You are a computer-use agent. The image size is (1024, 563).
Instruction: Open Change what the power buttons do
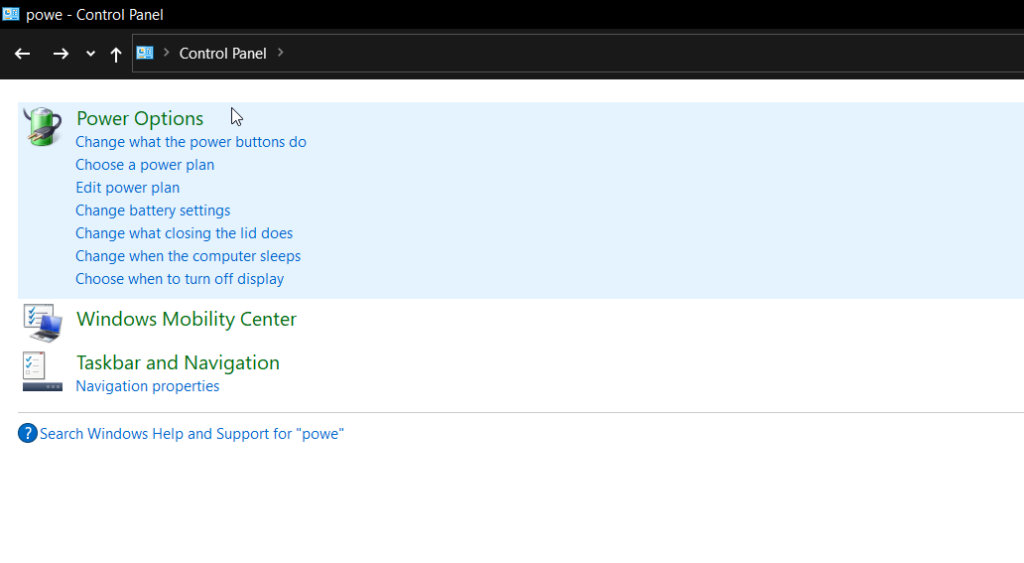[x=191, y=142]
